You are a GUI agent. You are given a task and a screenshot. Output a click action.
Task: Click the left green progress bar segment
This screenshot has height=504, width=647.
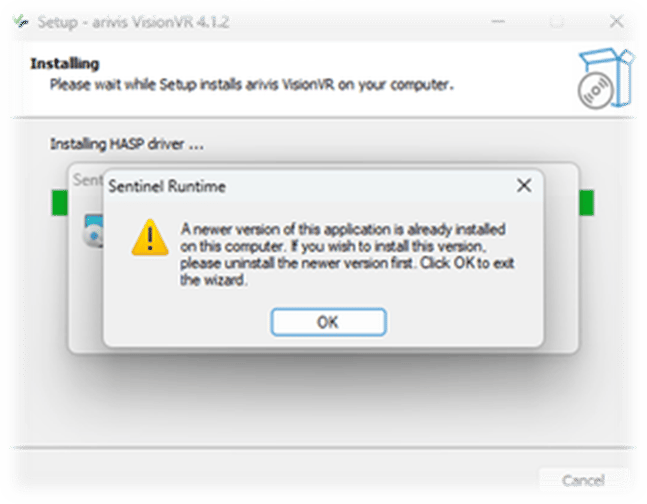(x=59, y=203)
